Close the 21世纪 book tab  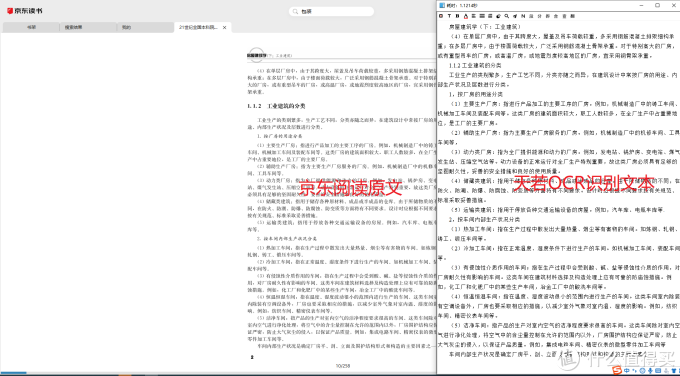coord(224,27)
